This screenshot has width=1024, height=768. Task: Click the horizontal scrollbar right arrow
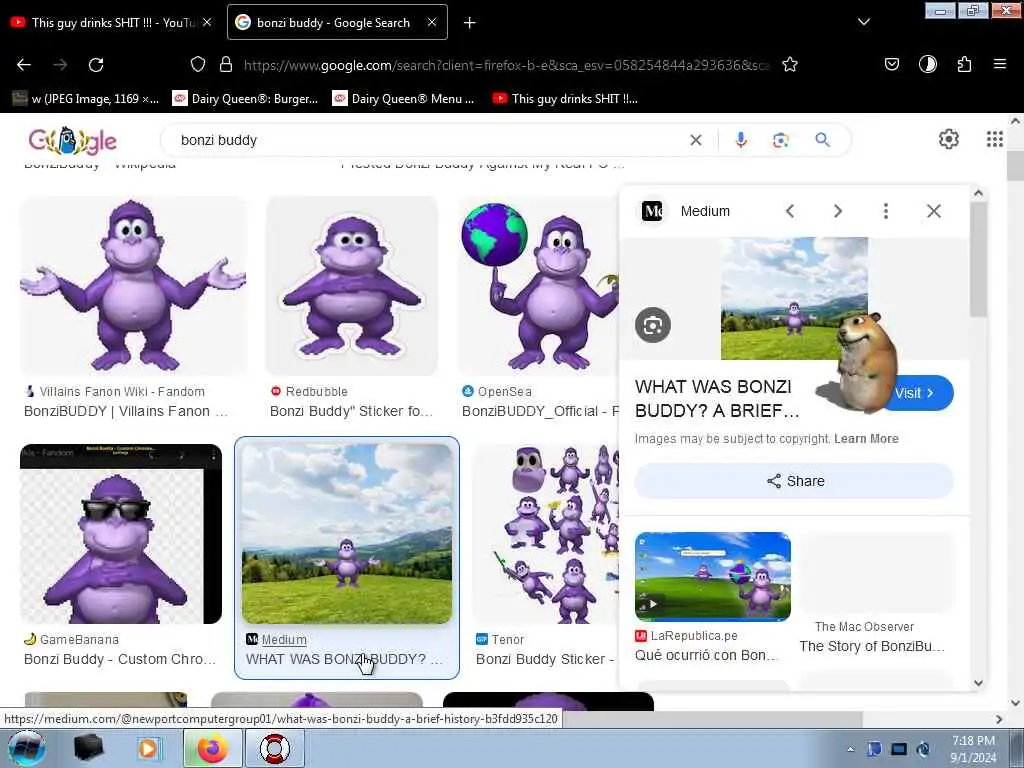click(x=999, y=719)
